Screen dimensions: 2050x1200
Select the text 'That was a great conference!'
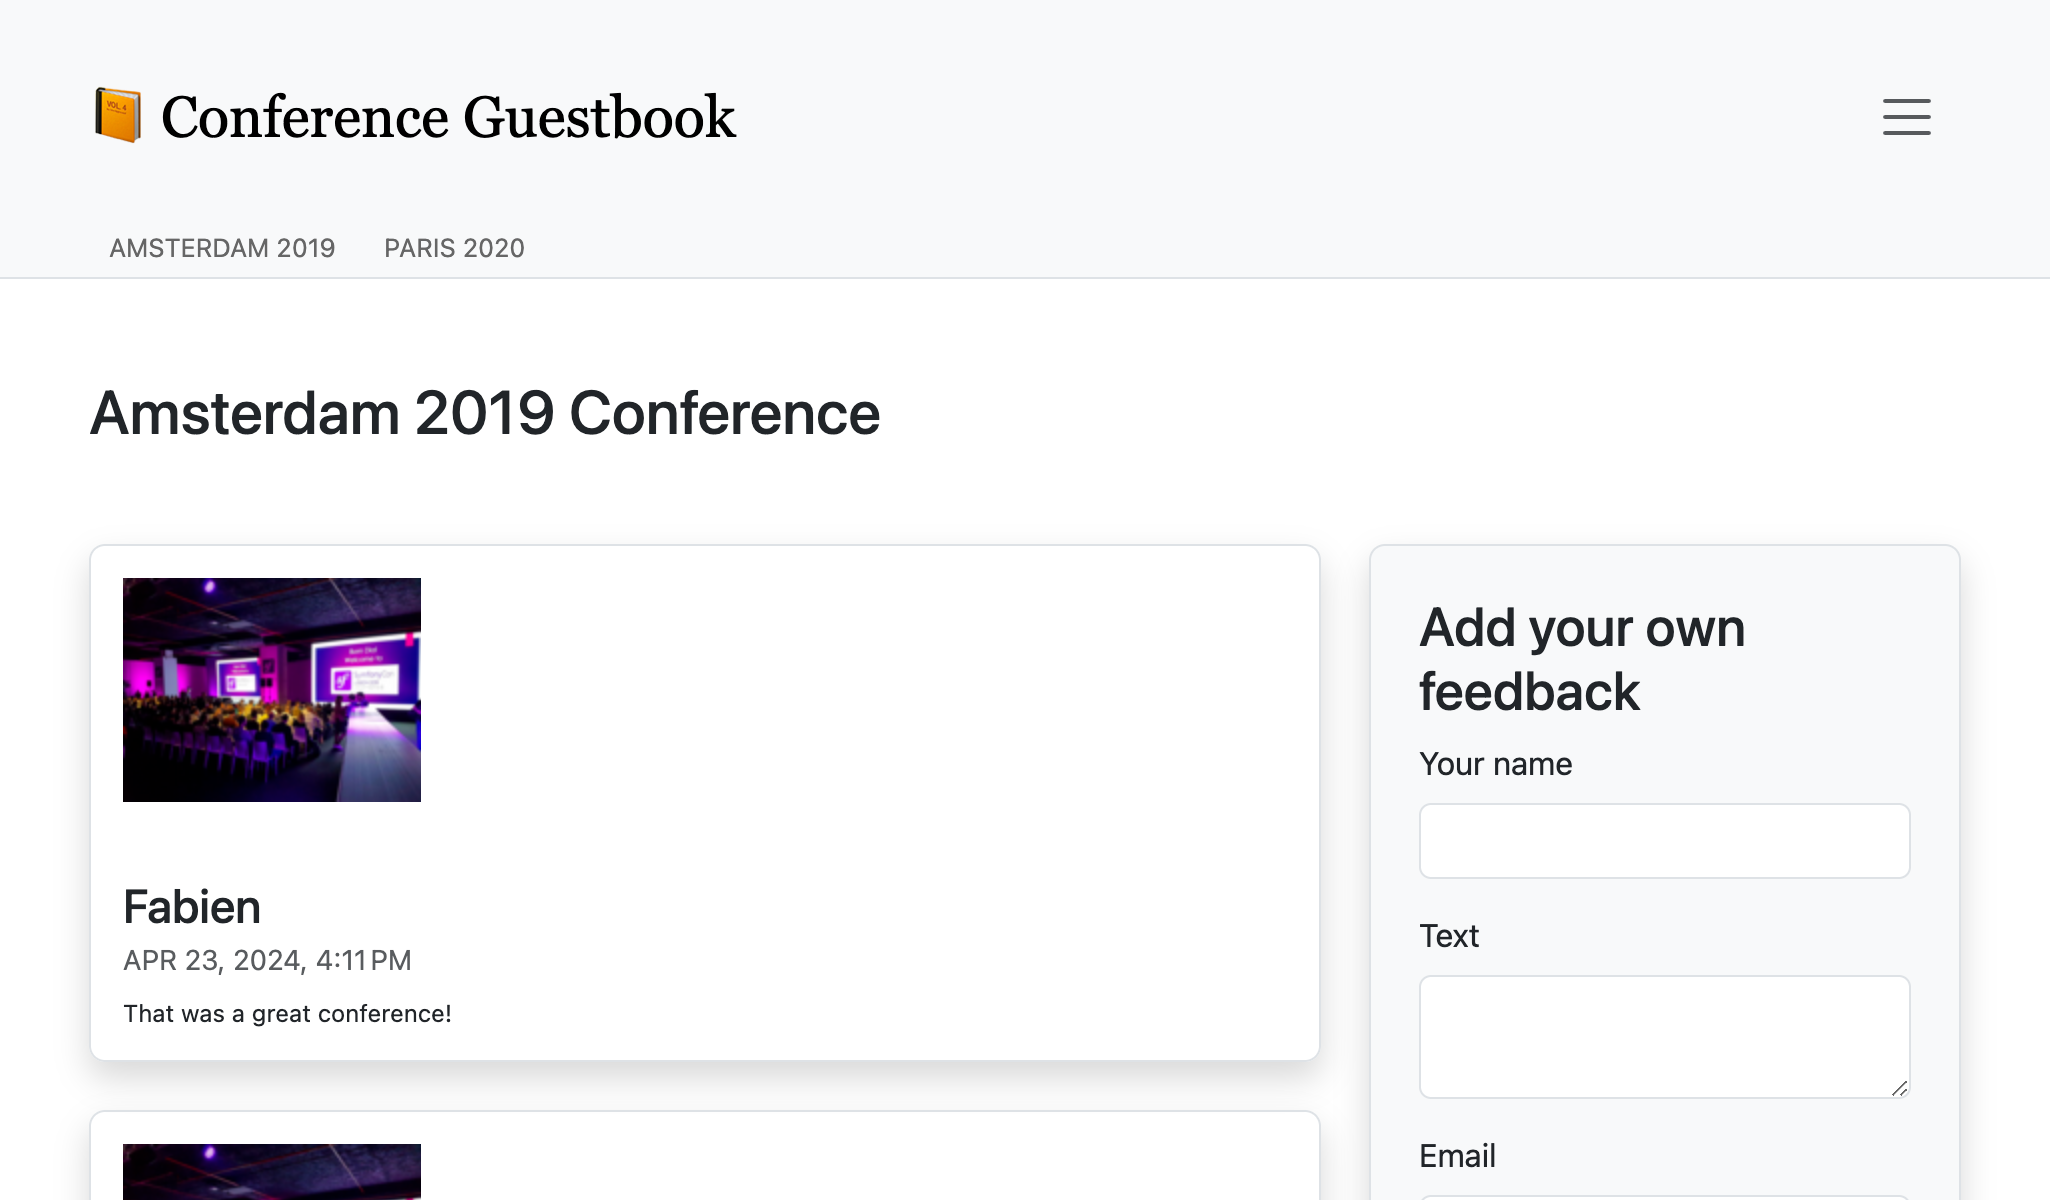288,1013
